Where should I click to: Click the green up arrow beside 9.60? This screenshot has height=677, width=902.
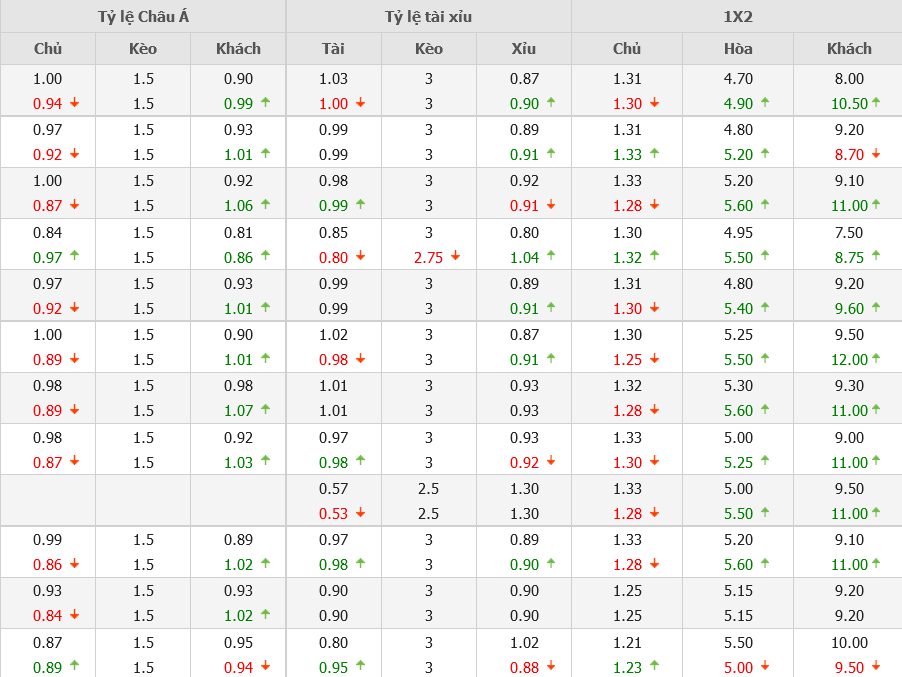click(x=876, y=307)
